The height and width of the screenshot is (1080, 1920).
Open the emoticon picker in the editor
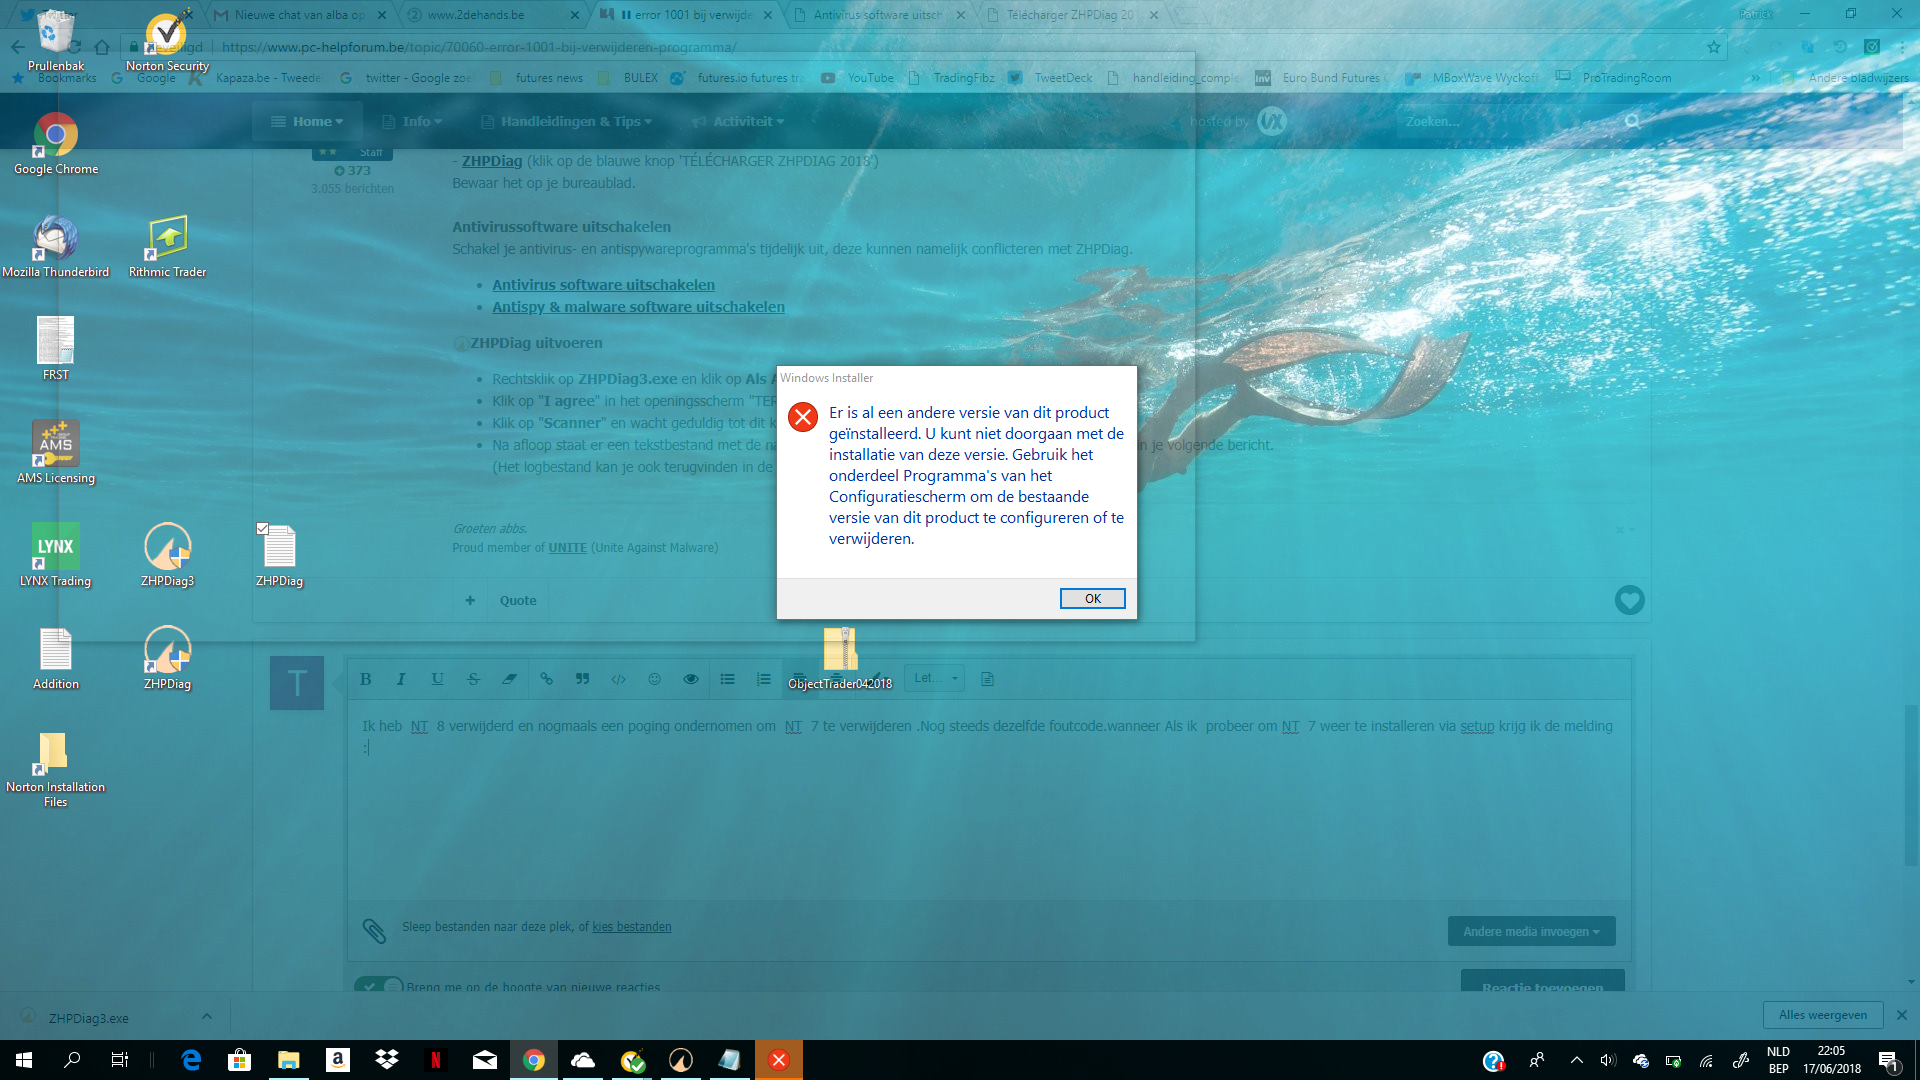tap(654, 679)
